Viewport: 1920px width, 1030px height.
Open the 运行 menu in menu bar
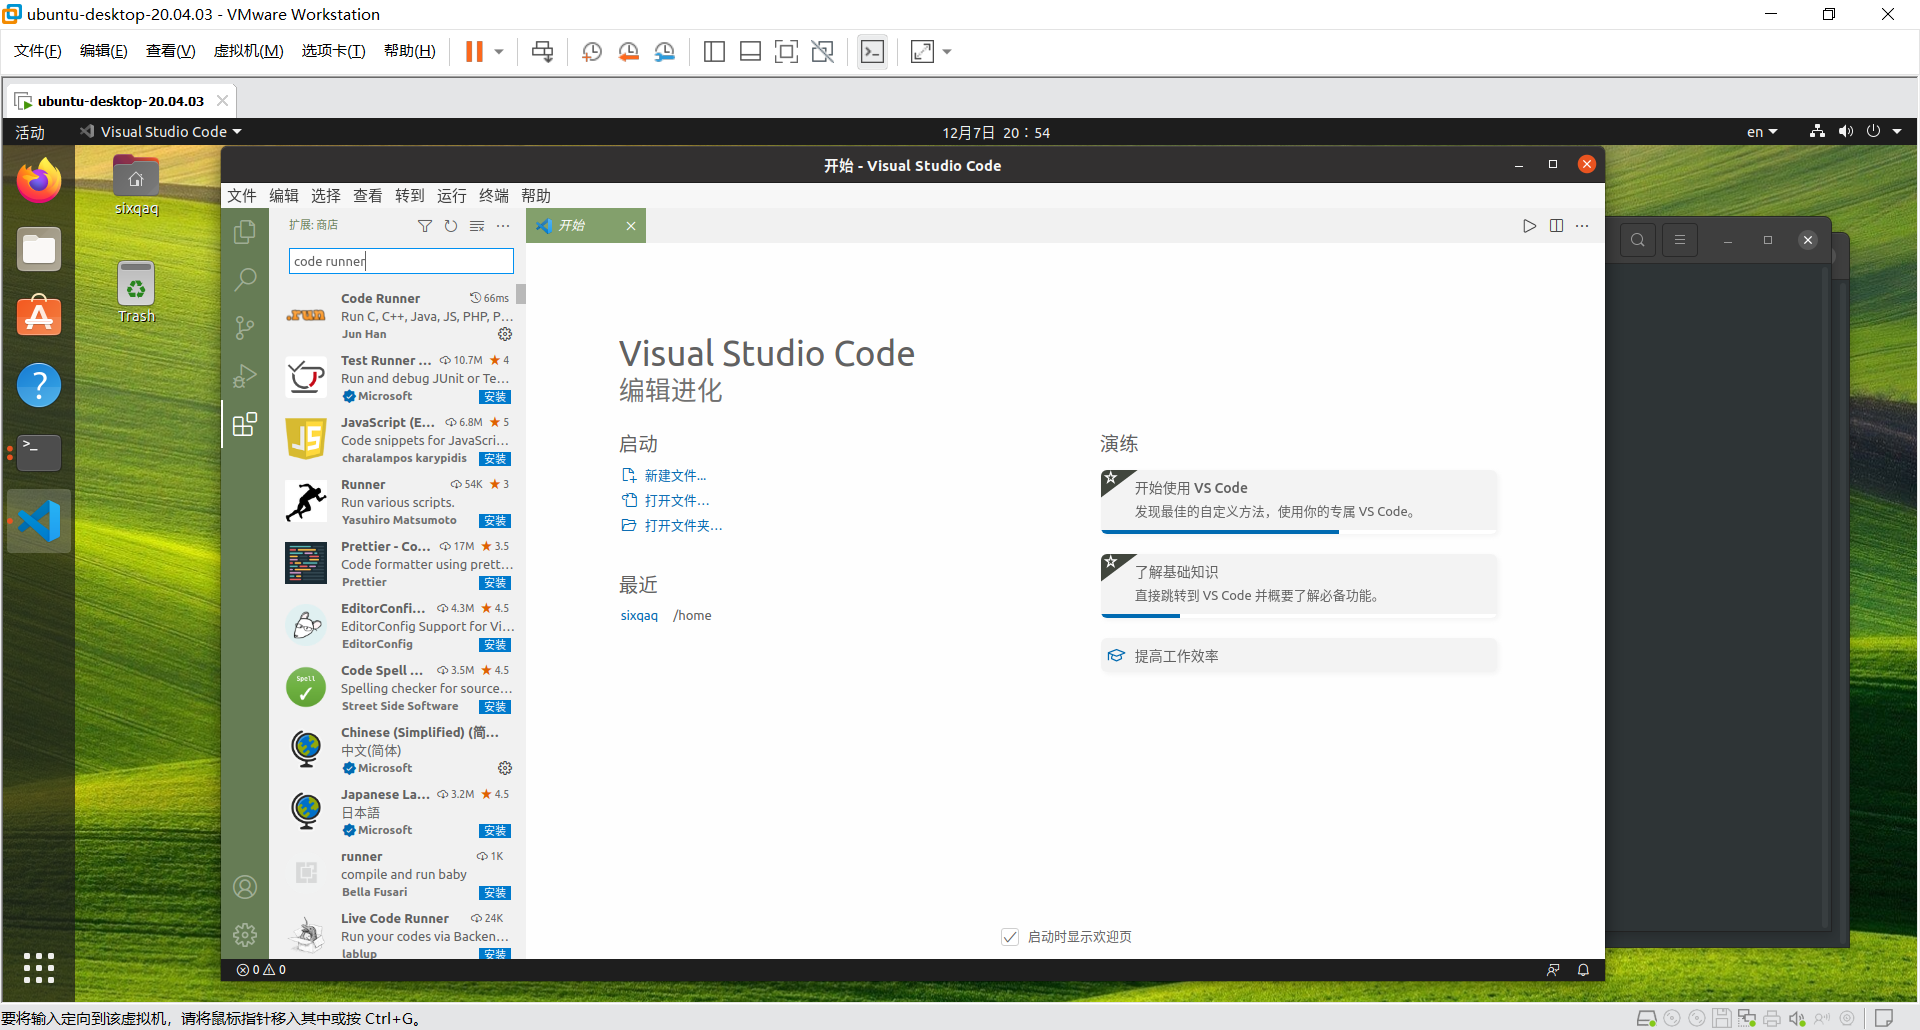point(451,195)
